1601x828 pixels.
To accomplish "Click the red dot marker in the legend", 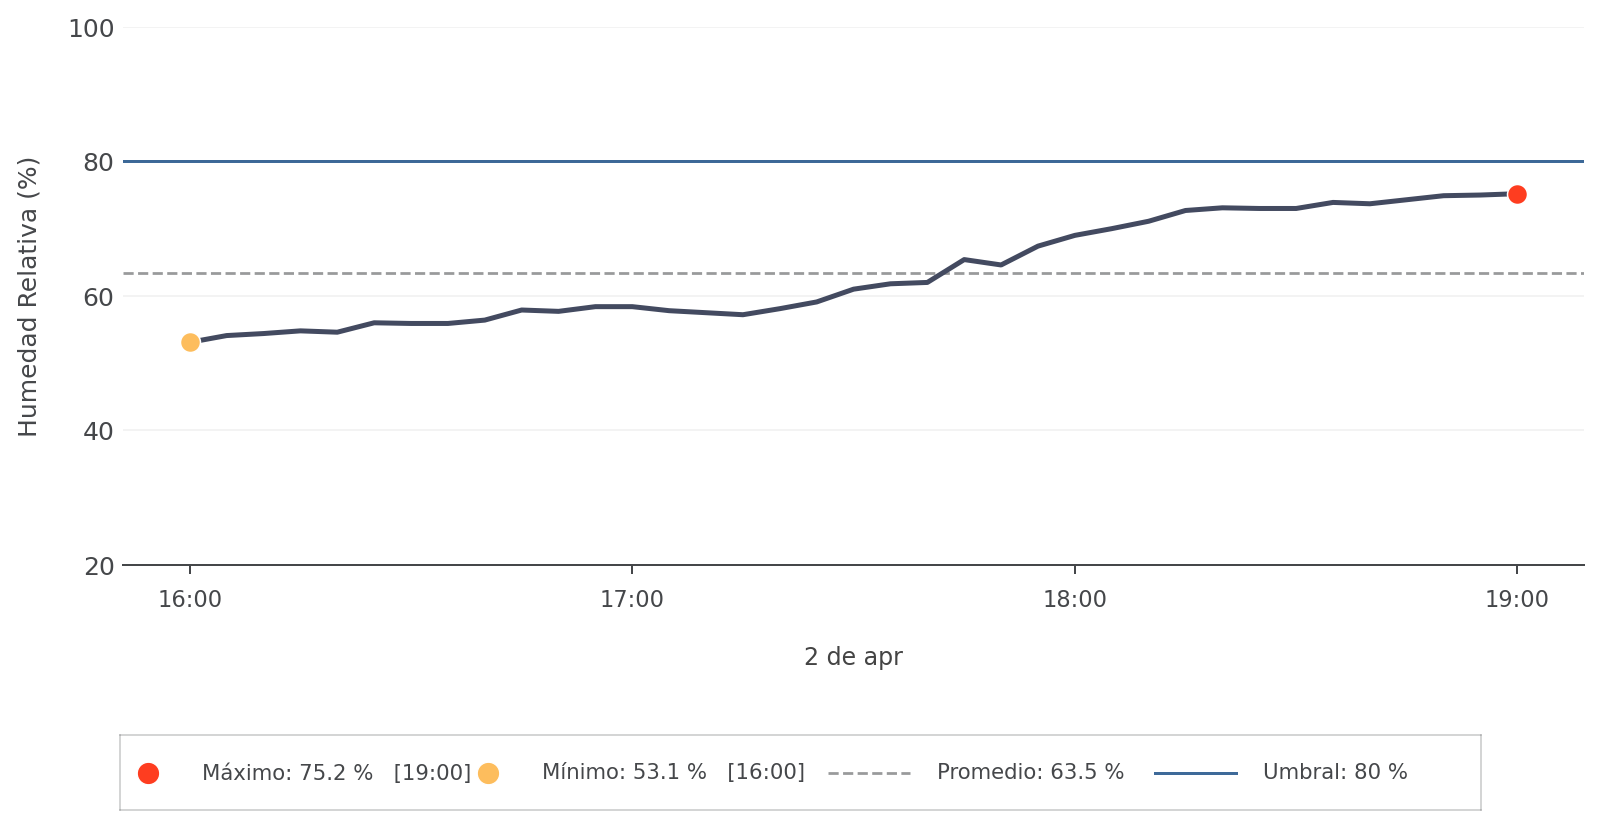I will tap(148, 773).
